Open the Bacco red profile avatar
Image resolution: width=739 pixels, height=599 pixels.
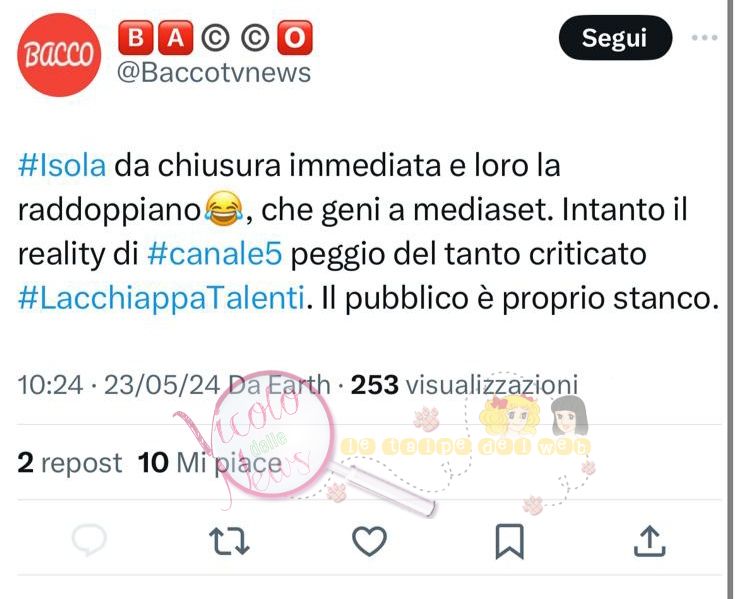coord(59,55)
